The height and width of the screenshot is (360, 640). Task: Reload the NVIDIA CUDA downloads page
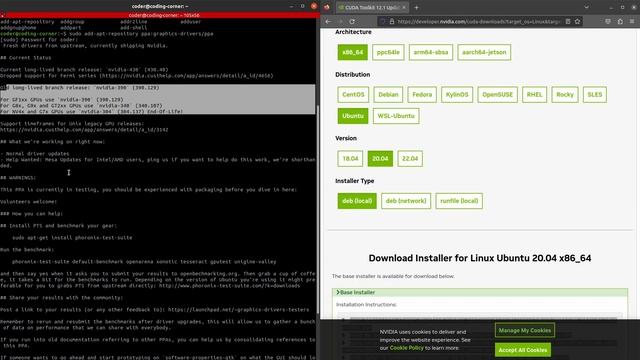point(352,21)
